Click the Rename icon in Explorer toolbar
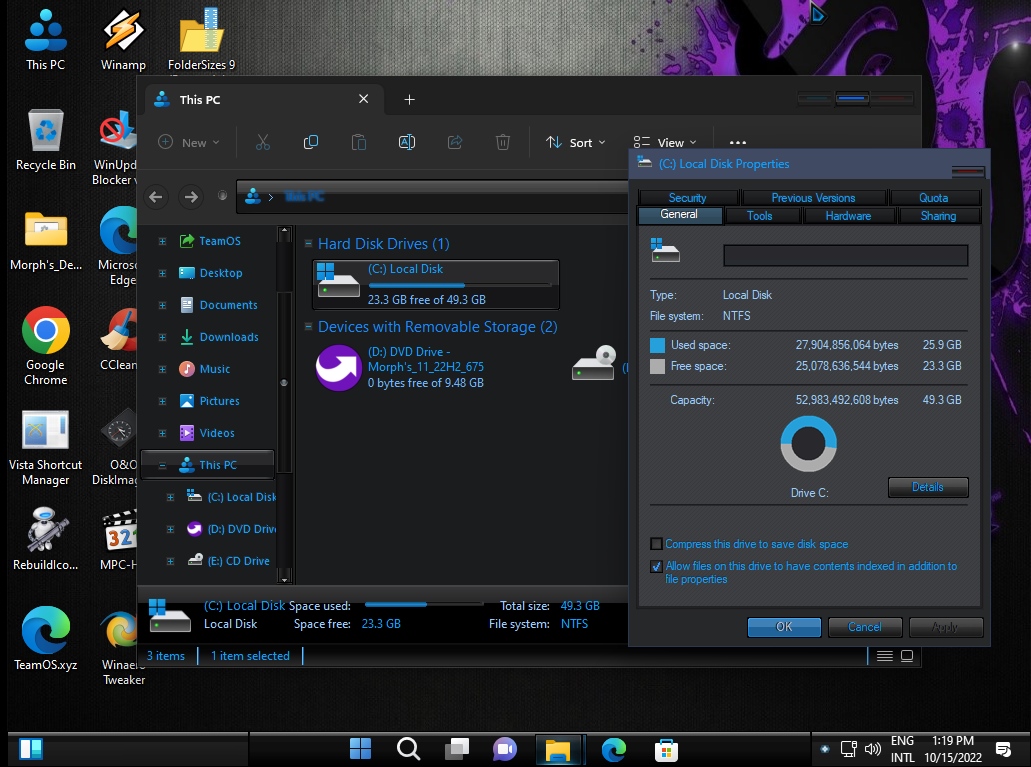The width and height of the screenshot is (1031, 767). click(407, 143)
